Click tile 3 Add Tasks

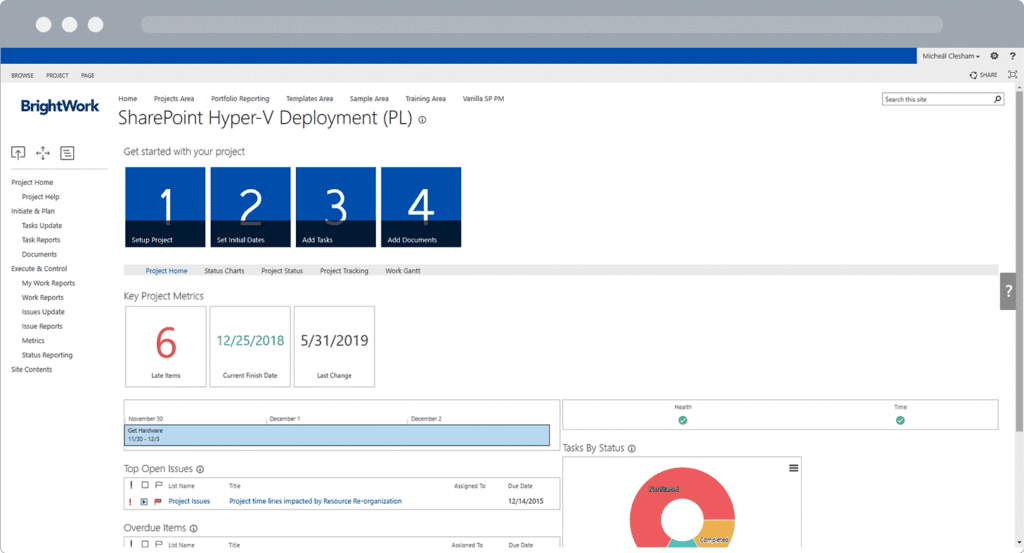click(336, 207)
